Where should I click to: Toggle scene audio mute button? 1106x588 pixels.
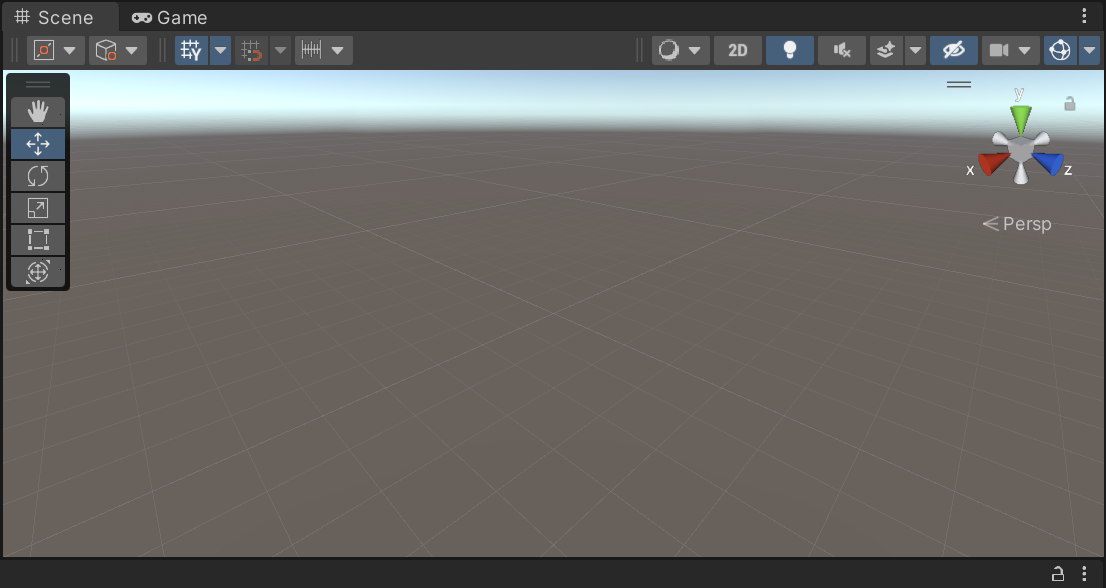click(x=841, y=50)
